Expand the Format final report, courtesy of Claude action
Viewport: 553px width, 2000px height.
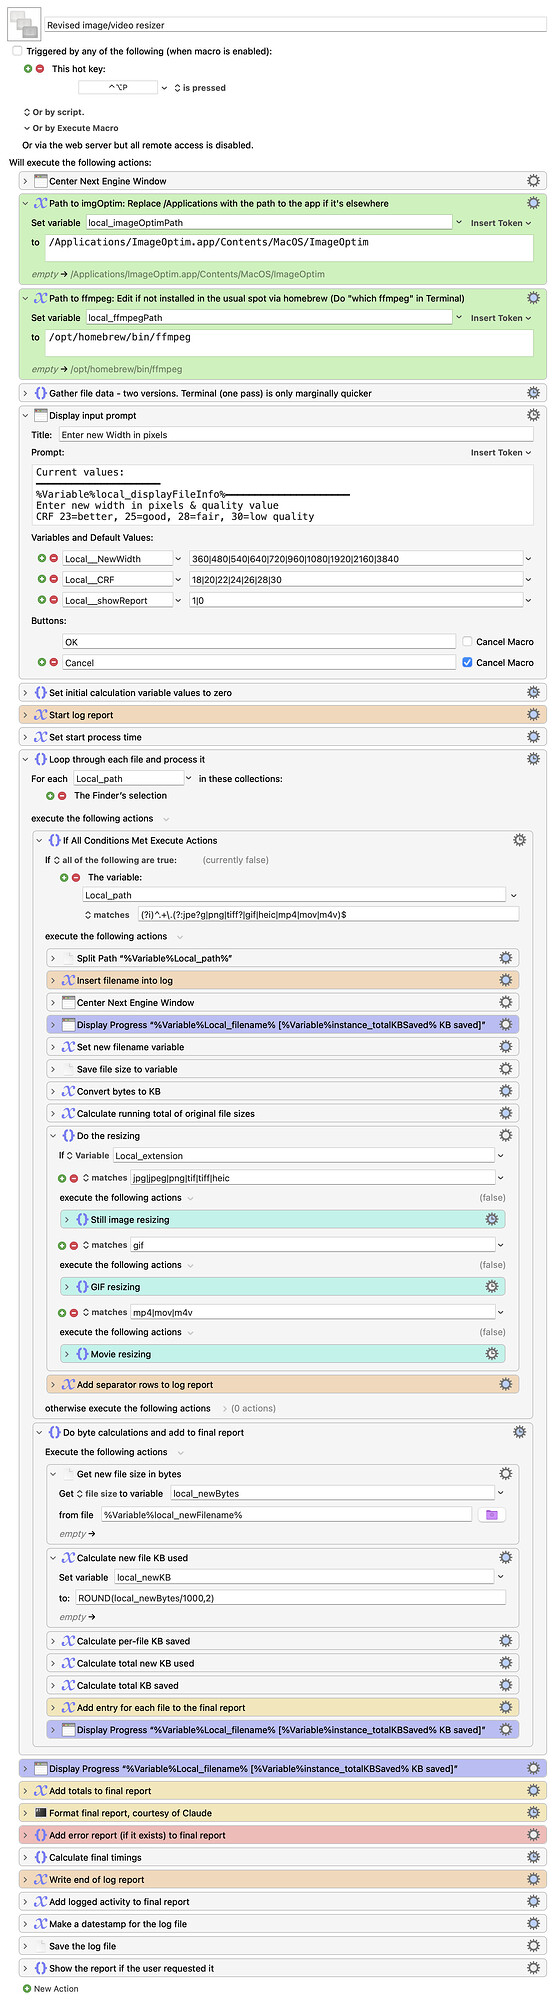coord(25,1812)
